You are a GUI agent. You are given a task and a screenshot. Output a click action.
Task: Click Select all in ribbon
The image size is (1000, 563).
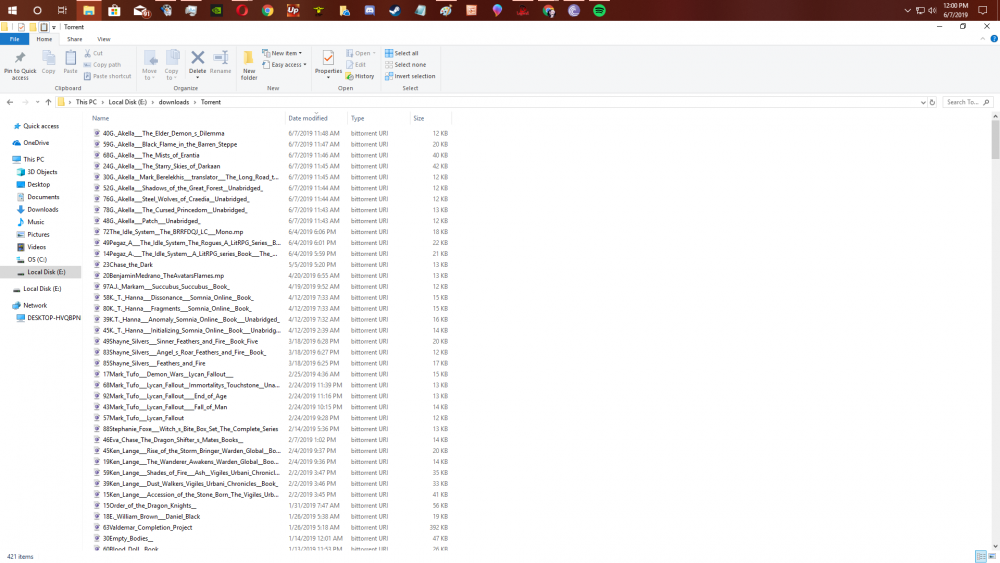click(x=402, y=54)
